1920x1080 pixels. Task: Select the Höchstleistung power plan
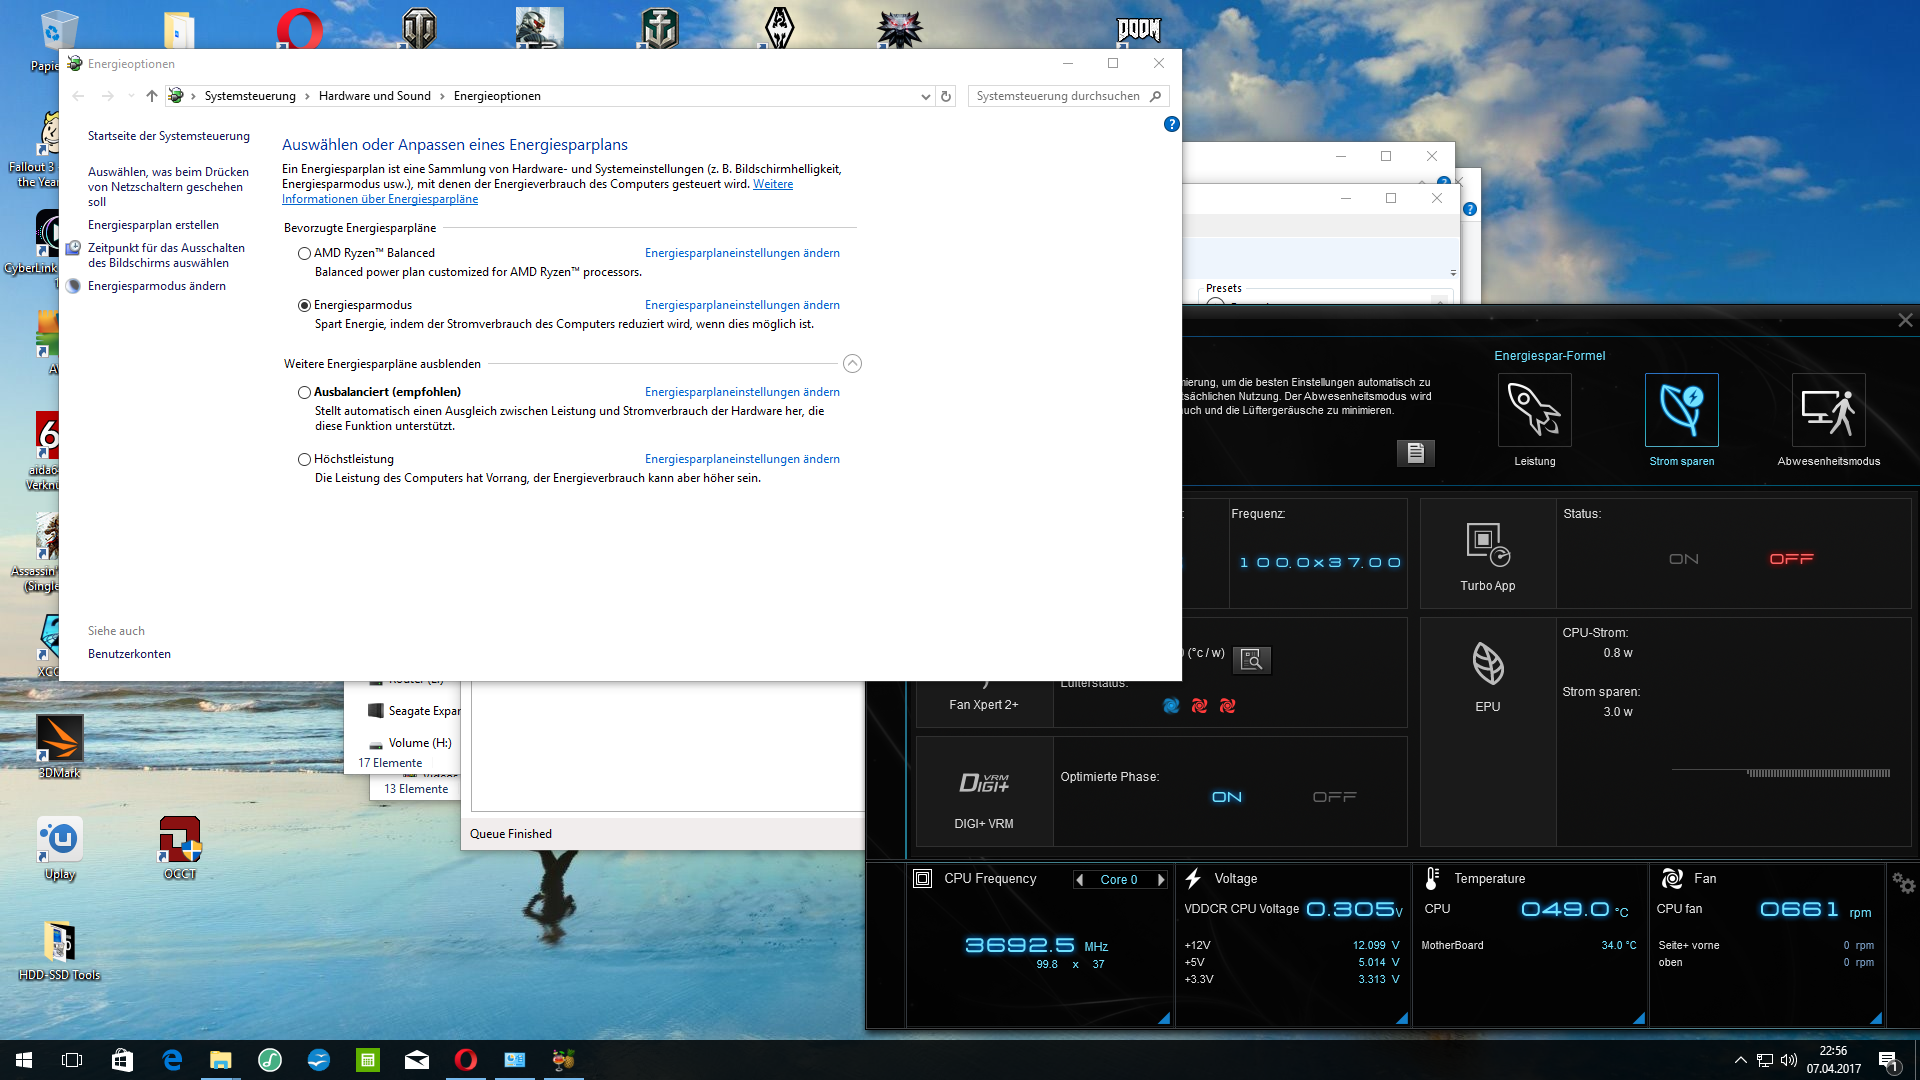point(304,460)
